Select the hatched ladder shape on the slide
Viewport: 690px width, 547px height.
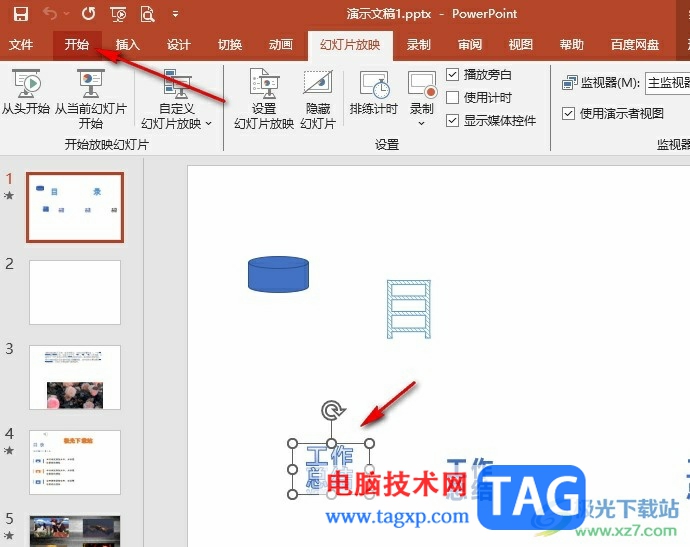point(409,309)
